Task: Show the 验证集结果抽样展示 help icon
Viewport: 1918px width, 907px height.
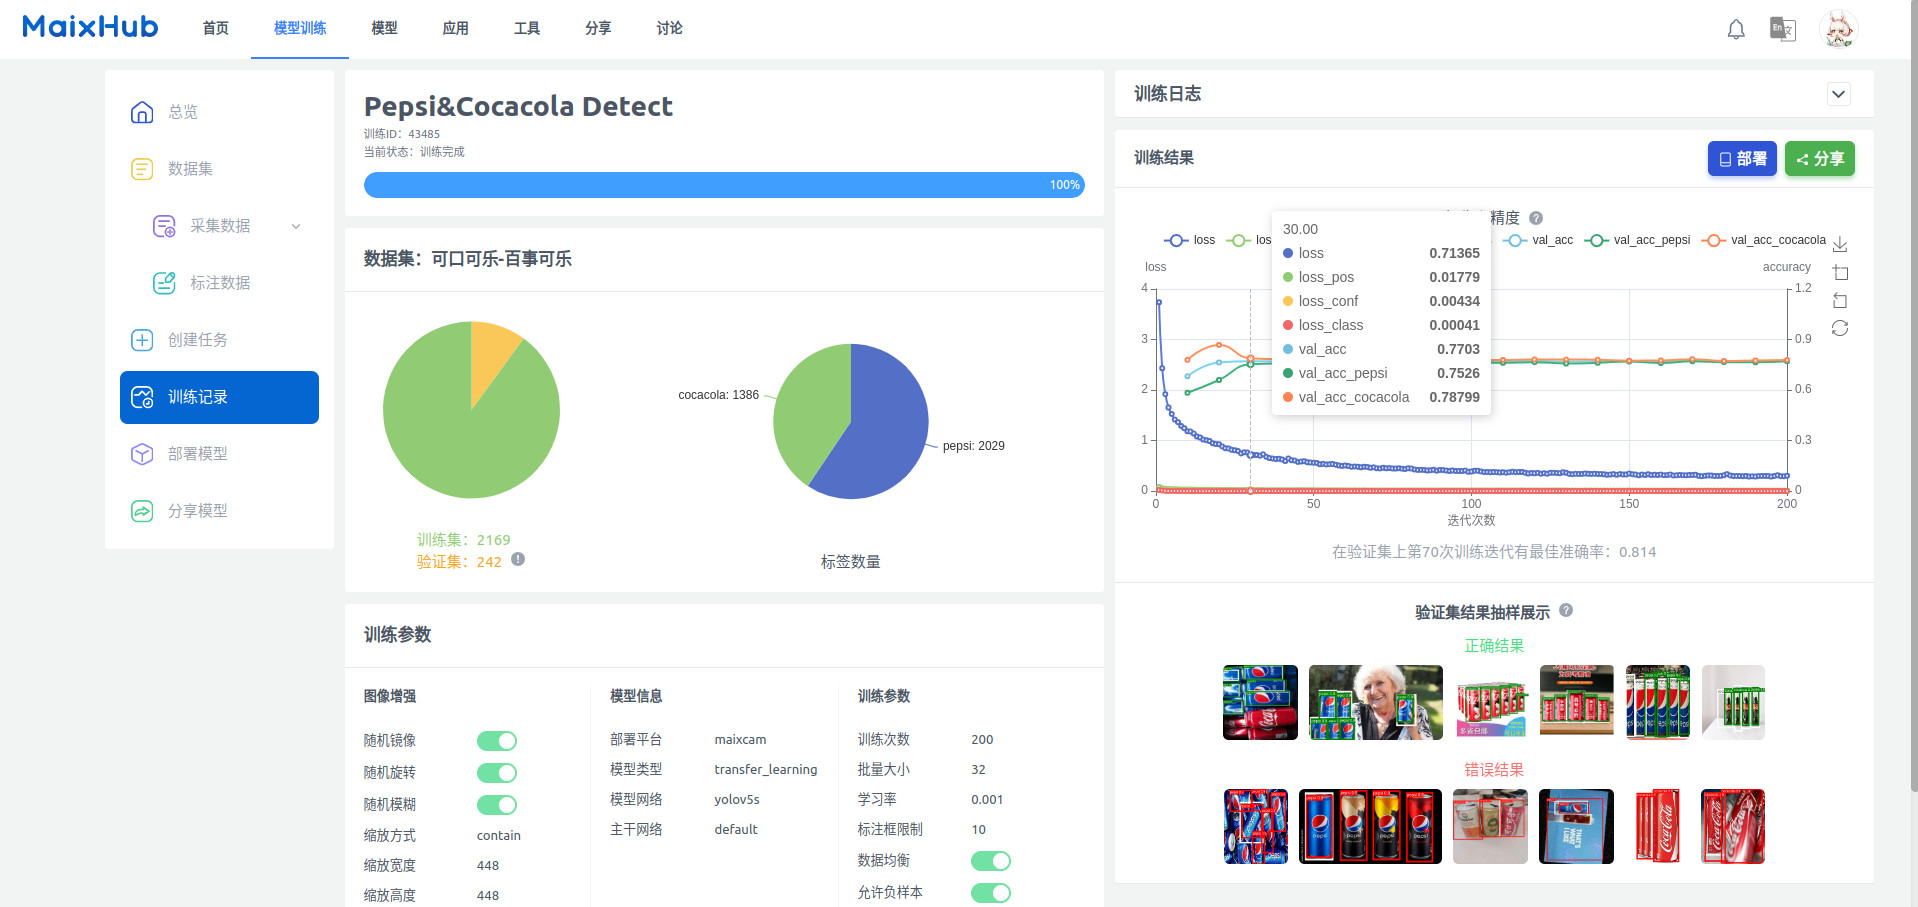Action: coord(1566,610)
